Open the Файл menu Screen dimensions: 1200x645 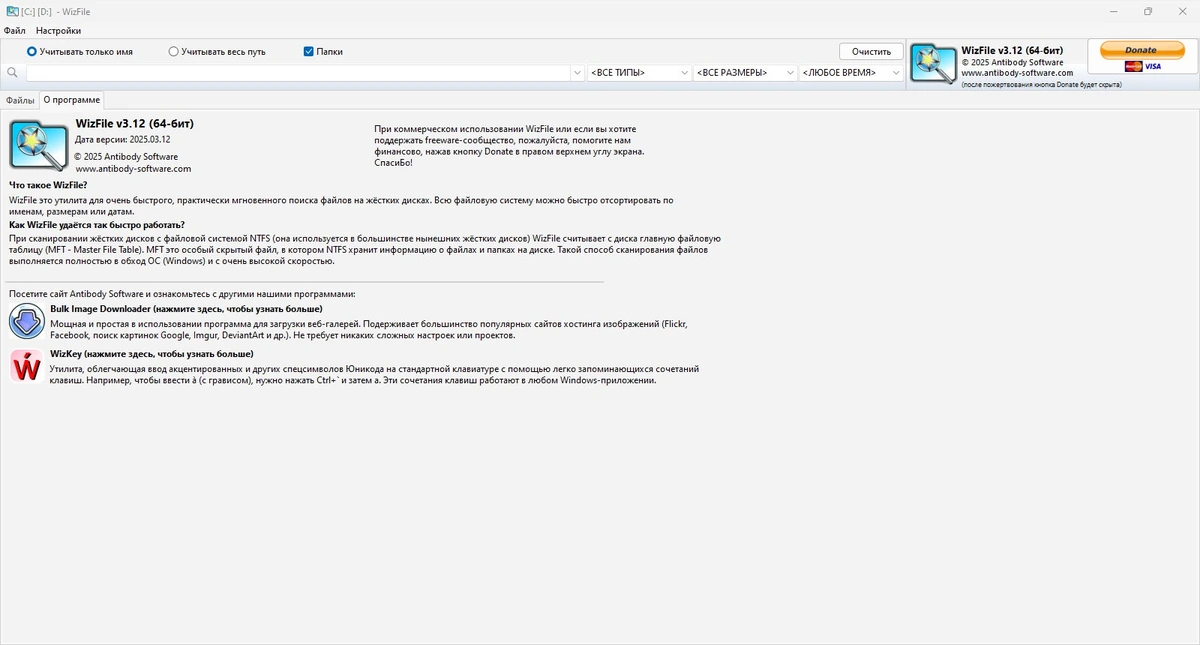pos(15,31)
